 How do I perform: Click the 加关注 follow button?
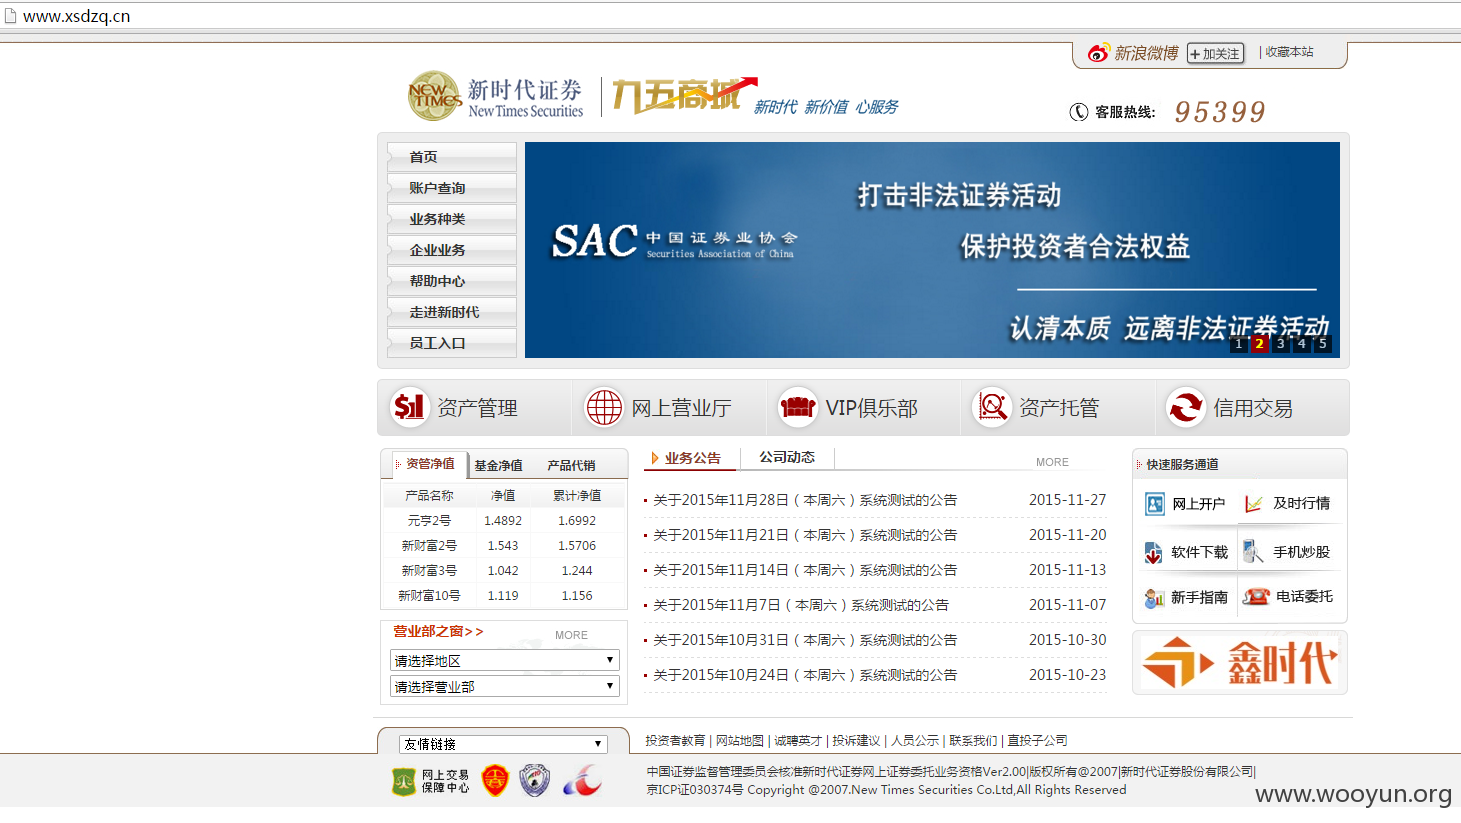click(1216, 54)
